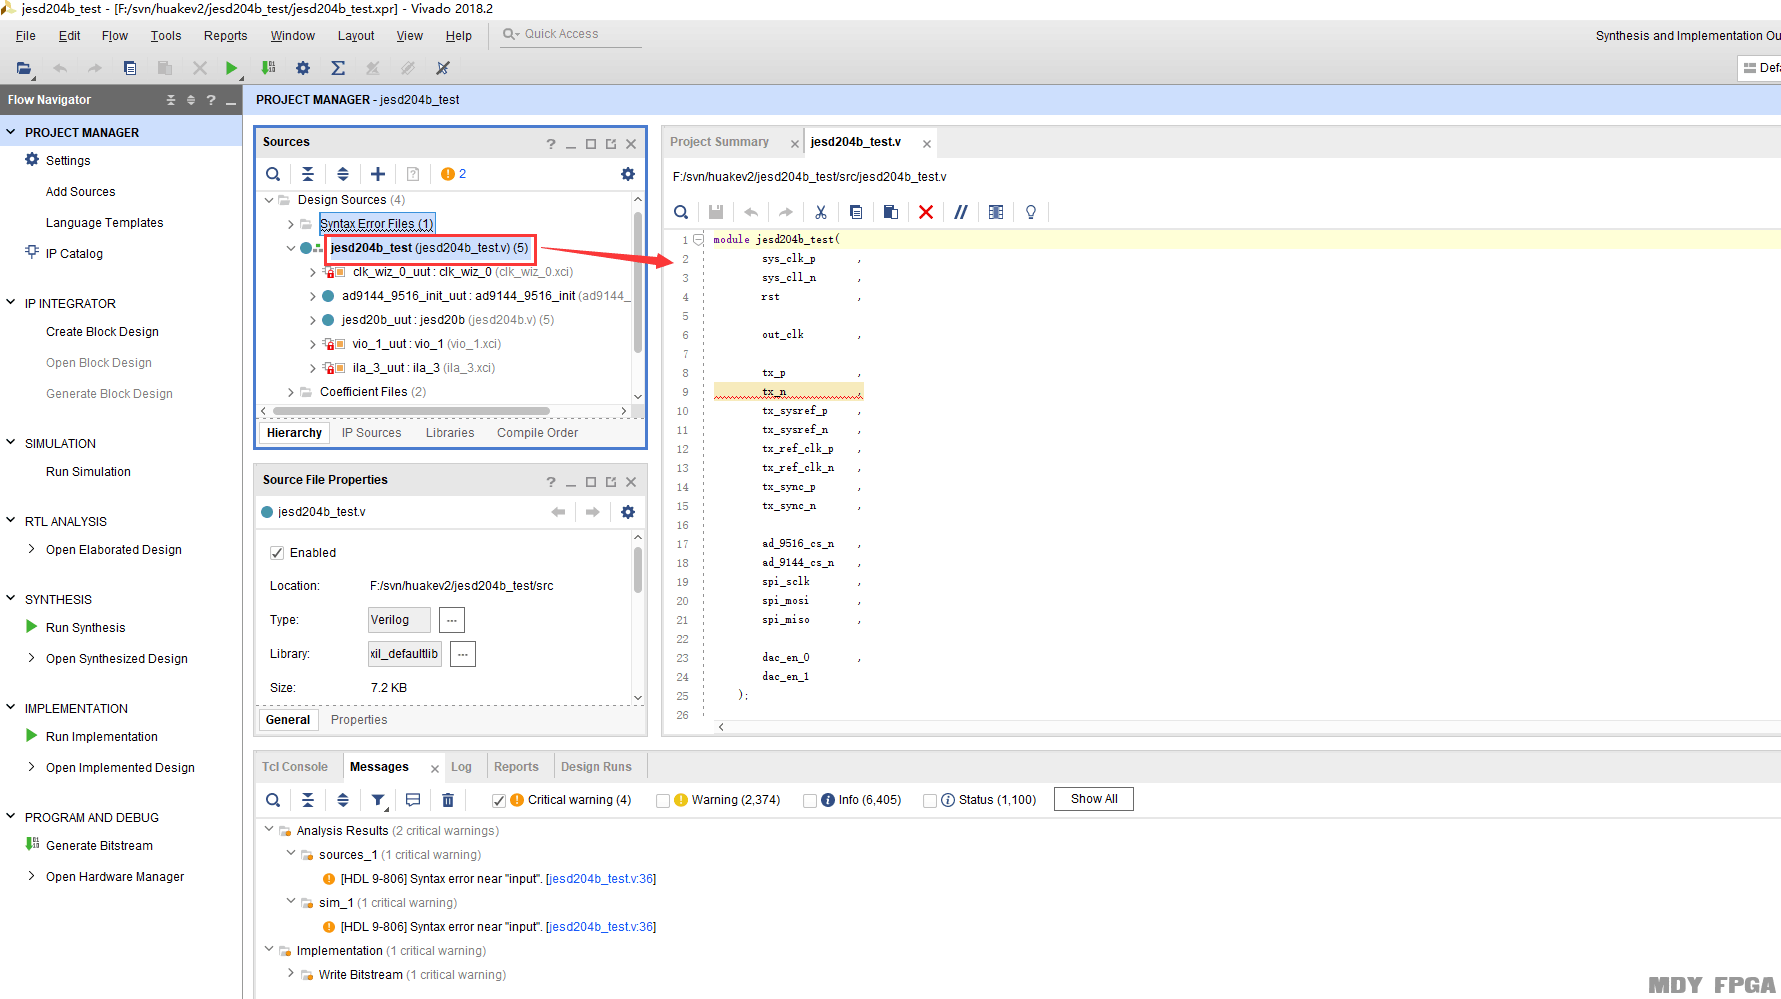Expand Open Elaborated Design

32,549
